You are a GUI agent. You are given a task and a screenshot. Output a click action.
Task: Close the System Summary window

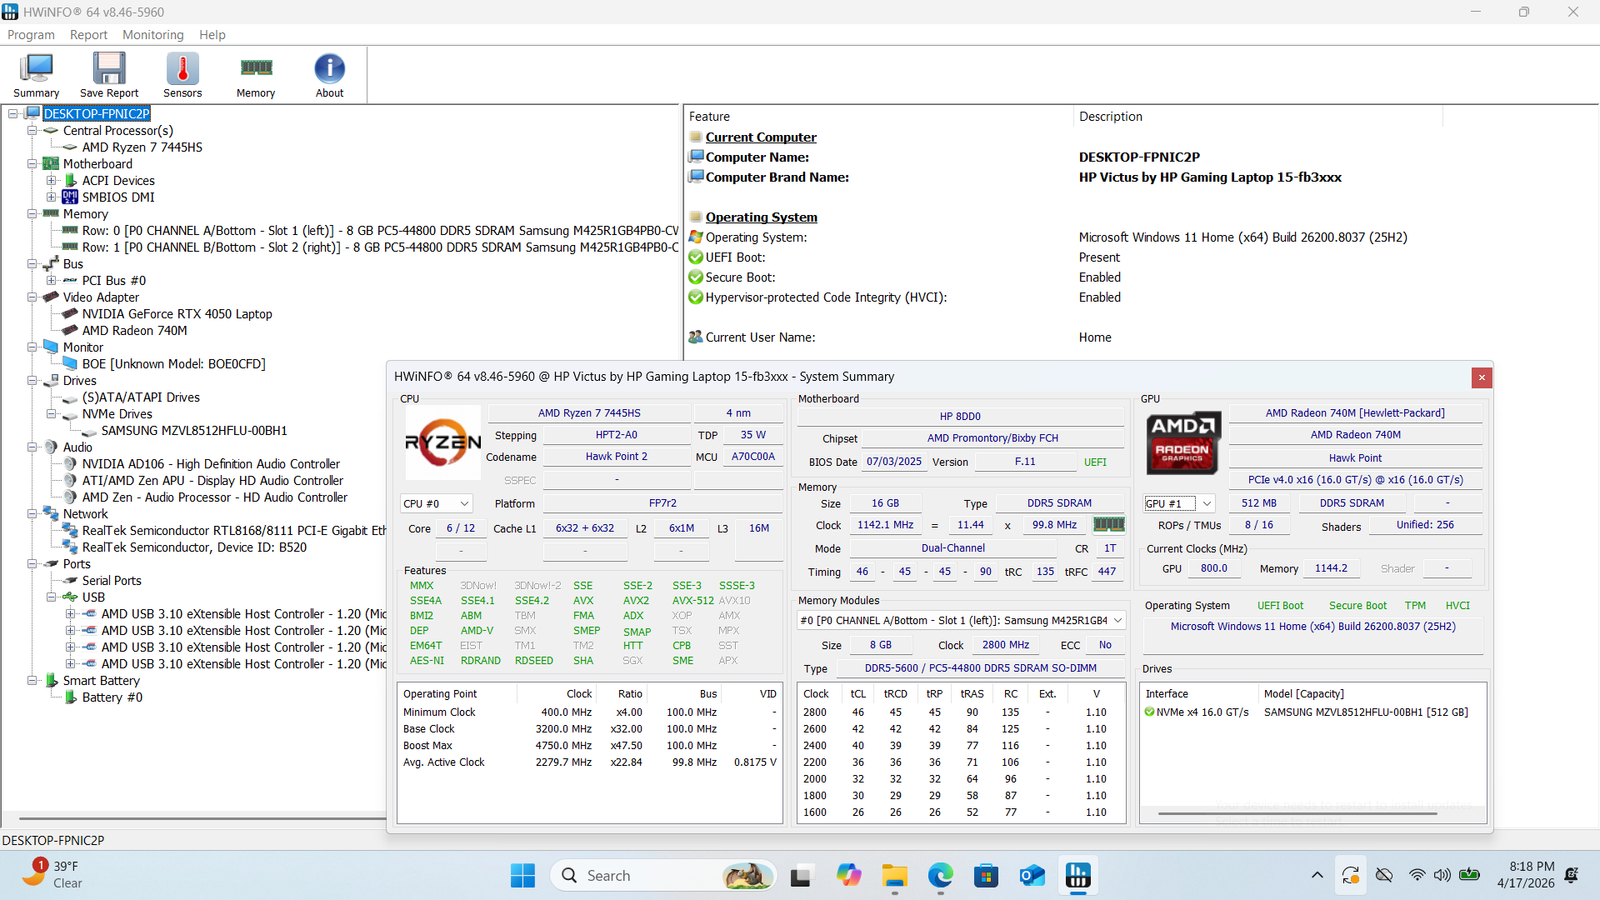pos(1481,377)
